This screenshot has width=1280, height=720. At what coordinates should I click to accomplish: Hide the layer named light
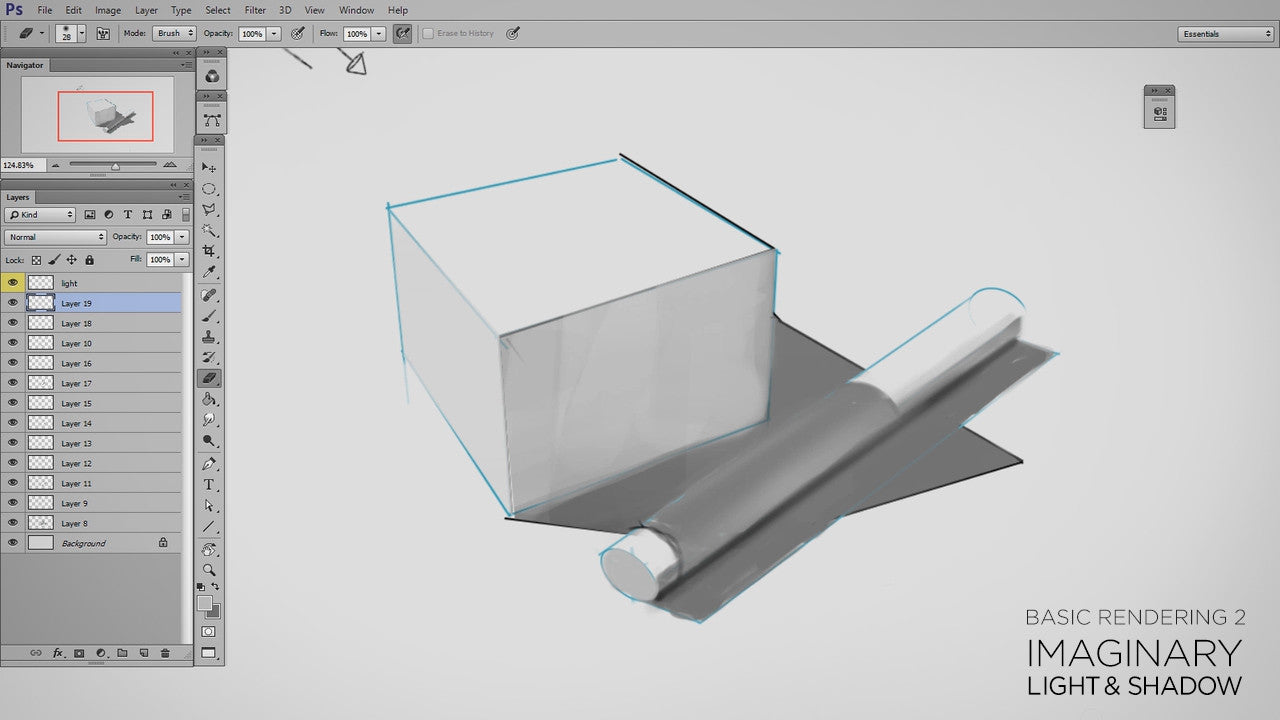[x=13, y=283]
